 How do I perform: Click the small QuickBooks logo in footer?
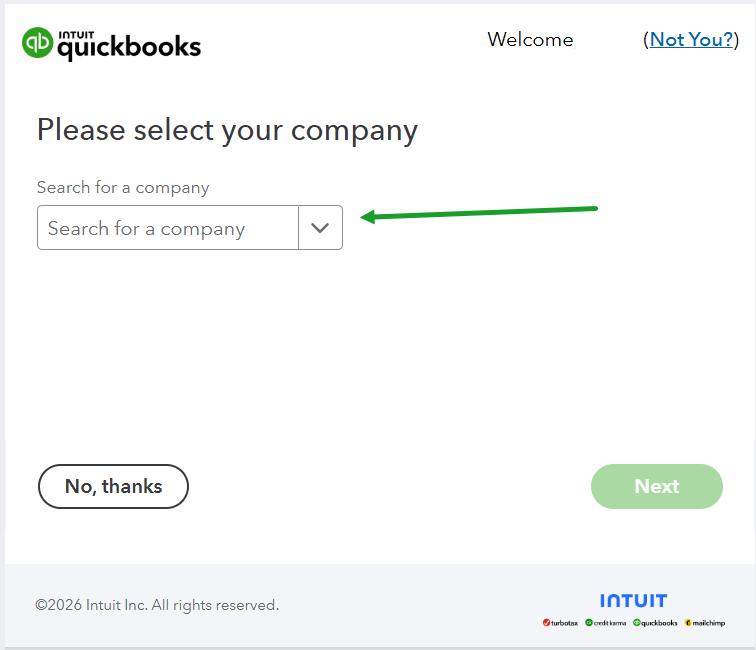[655, 623]
